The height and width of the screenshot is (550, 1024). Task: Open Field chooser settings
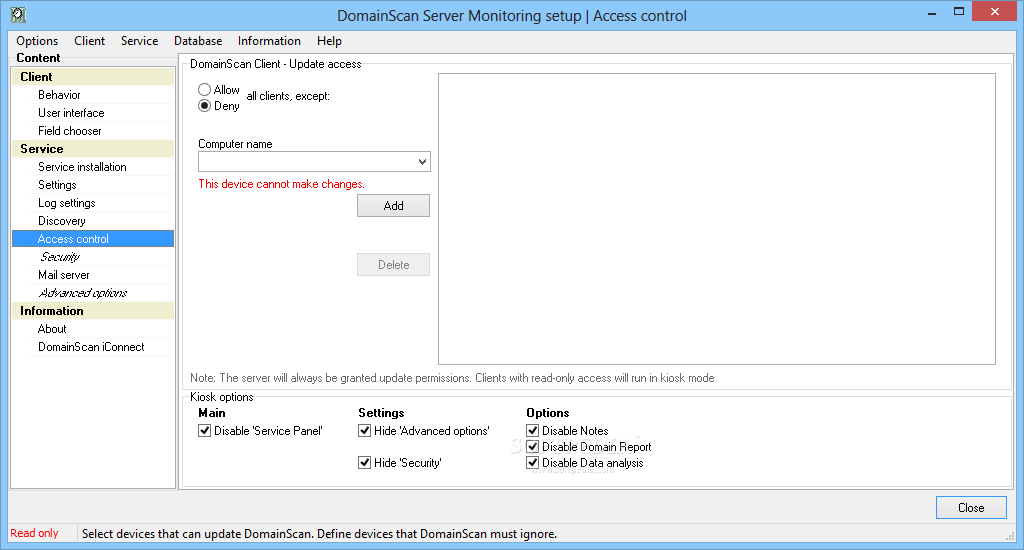(x=69, y=131)
